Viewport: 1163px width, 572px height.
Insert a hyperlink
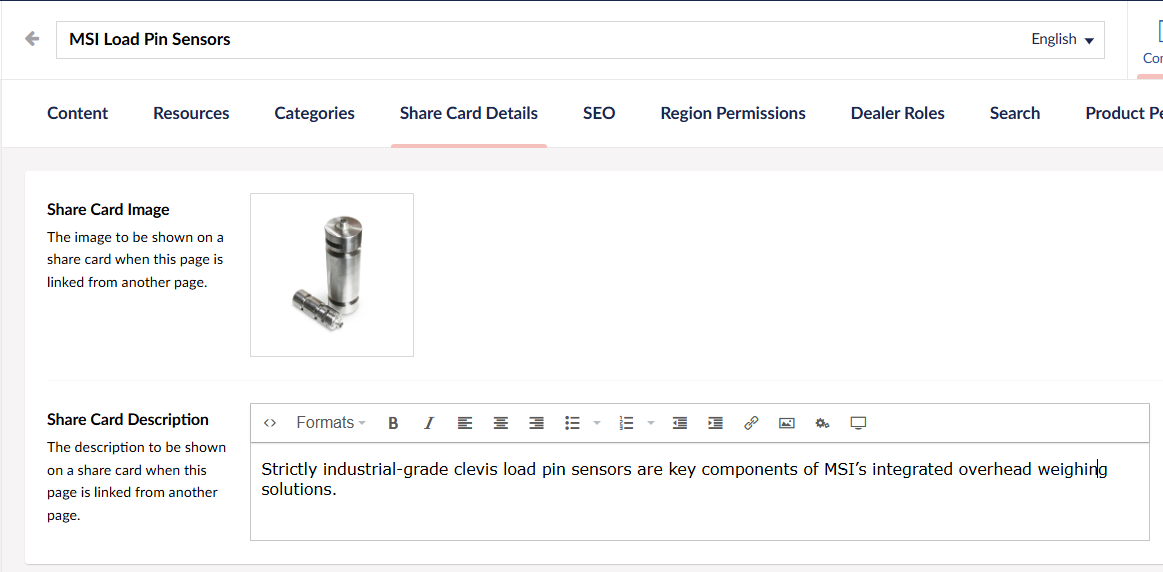[x=751, y=423]
